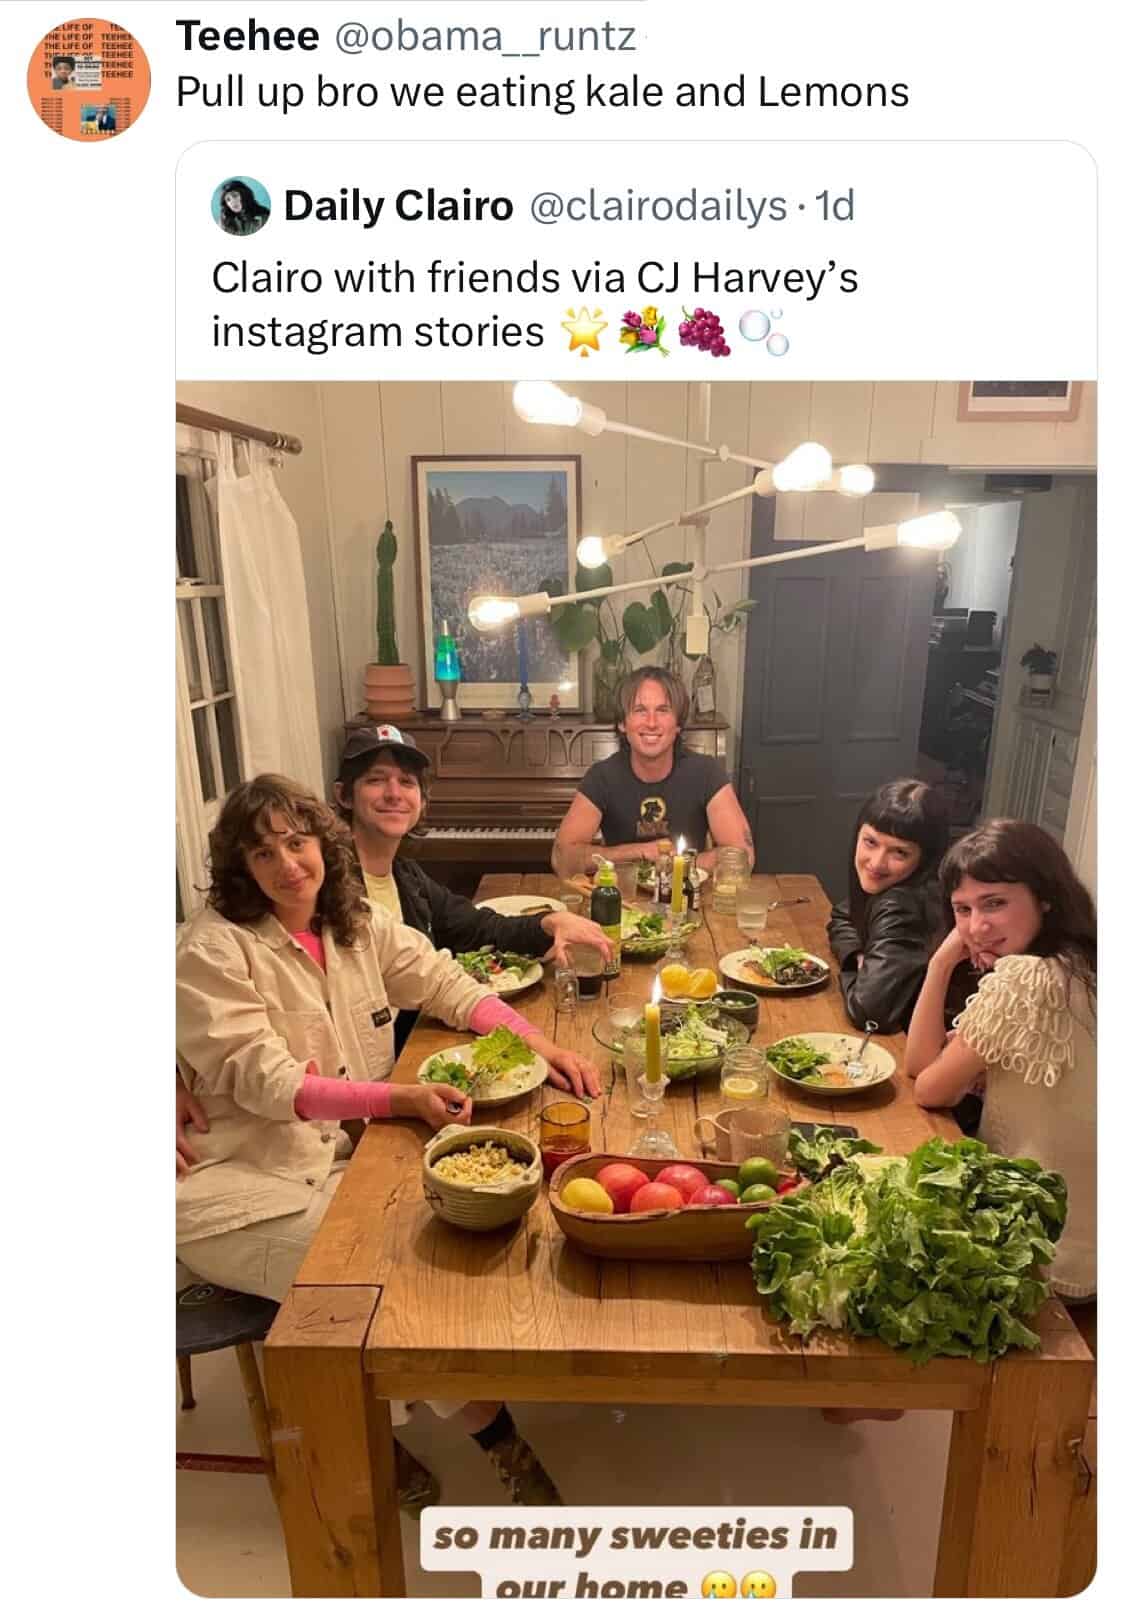Viewport: 1125px width, 1623px height.
Task: Click the 1d timestamp
Action: click(x=835, y=206)
